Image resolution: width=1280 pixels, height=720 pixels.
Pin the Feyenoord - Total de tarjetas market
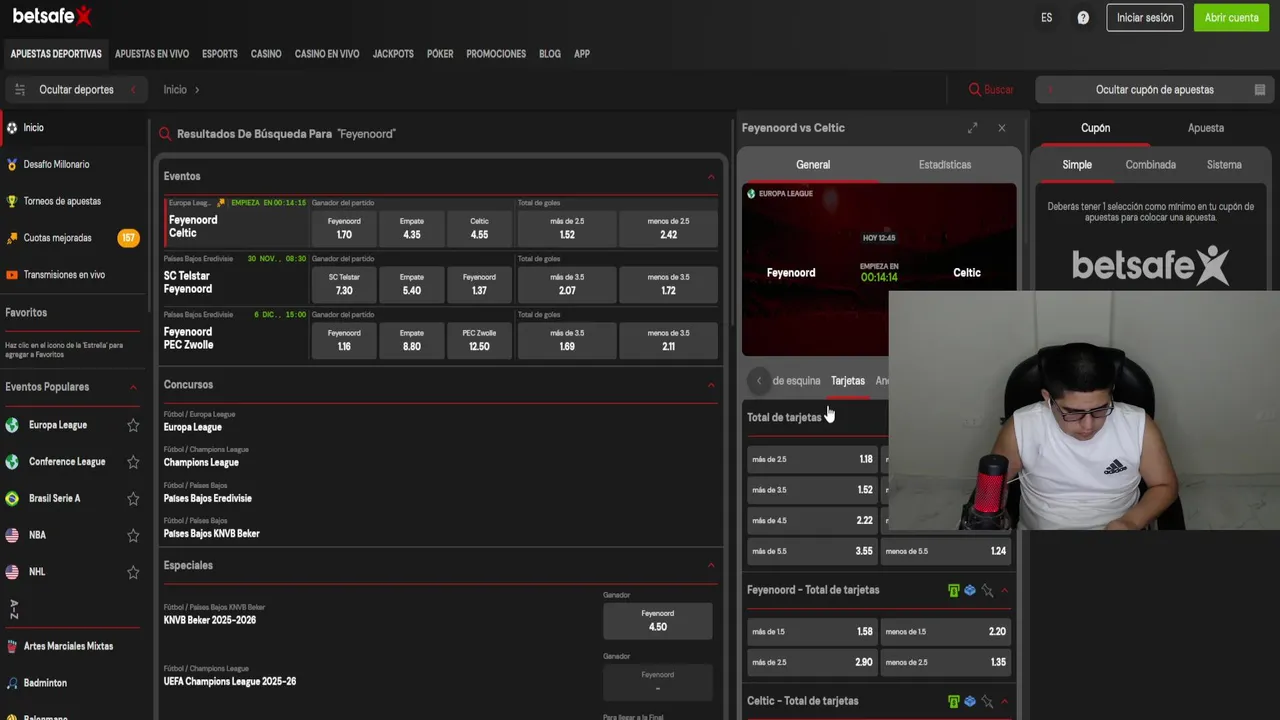point(987,591)
